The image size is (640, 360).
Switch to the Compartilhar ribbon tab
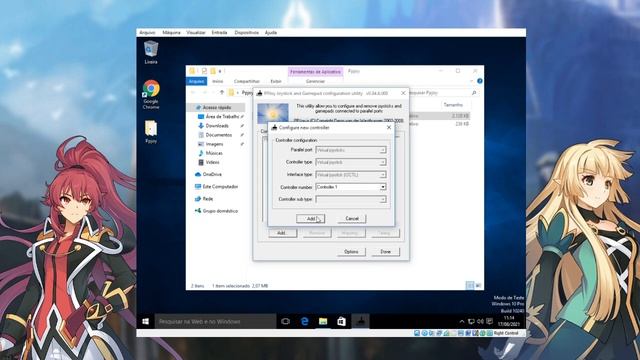(x=247, y=81)
